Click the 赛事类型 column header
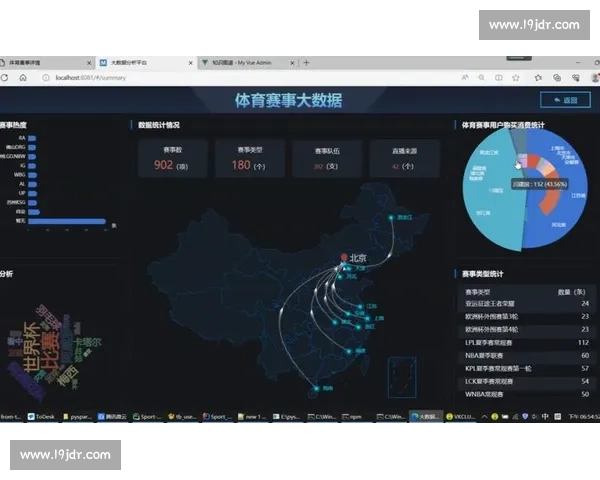Viewport: 600px width, 480px height. [x=478, y=292]
